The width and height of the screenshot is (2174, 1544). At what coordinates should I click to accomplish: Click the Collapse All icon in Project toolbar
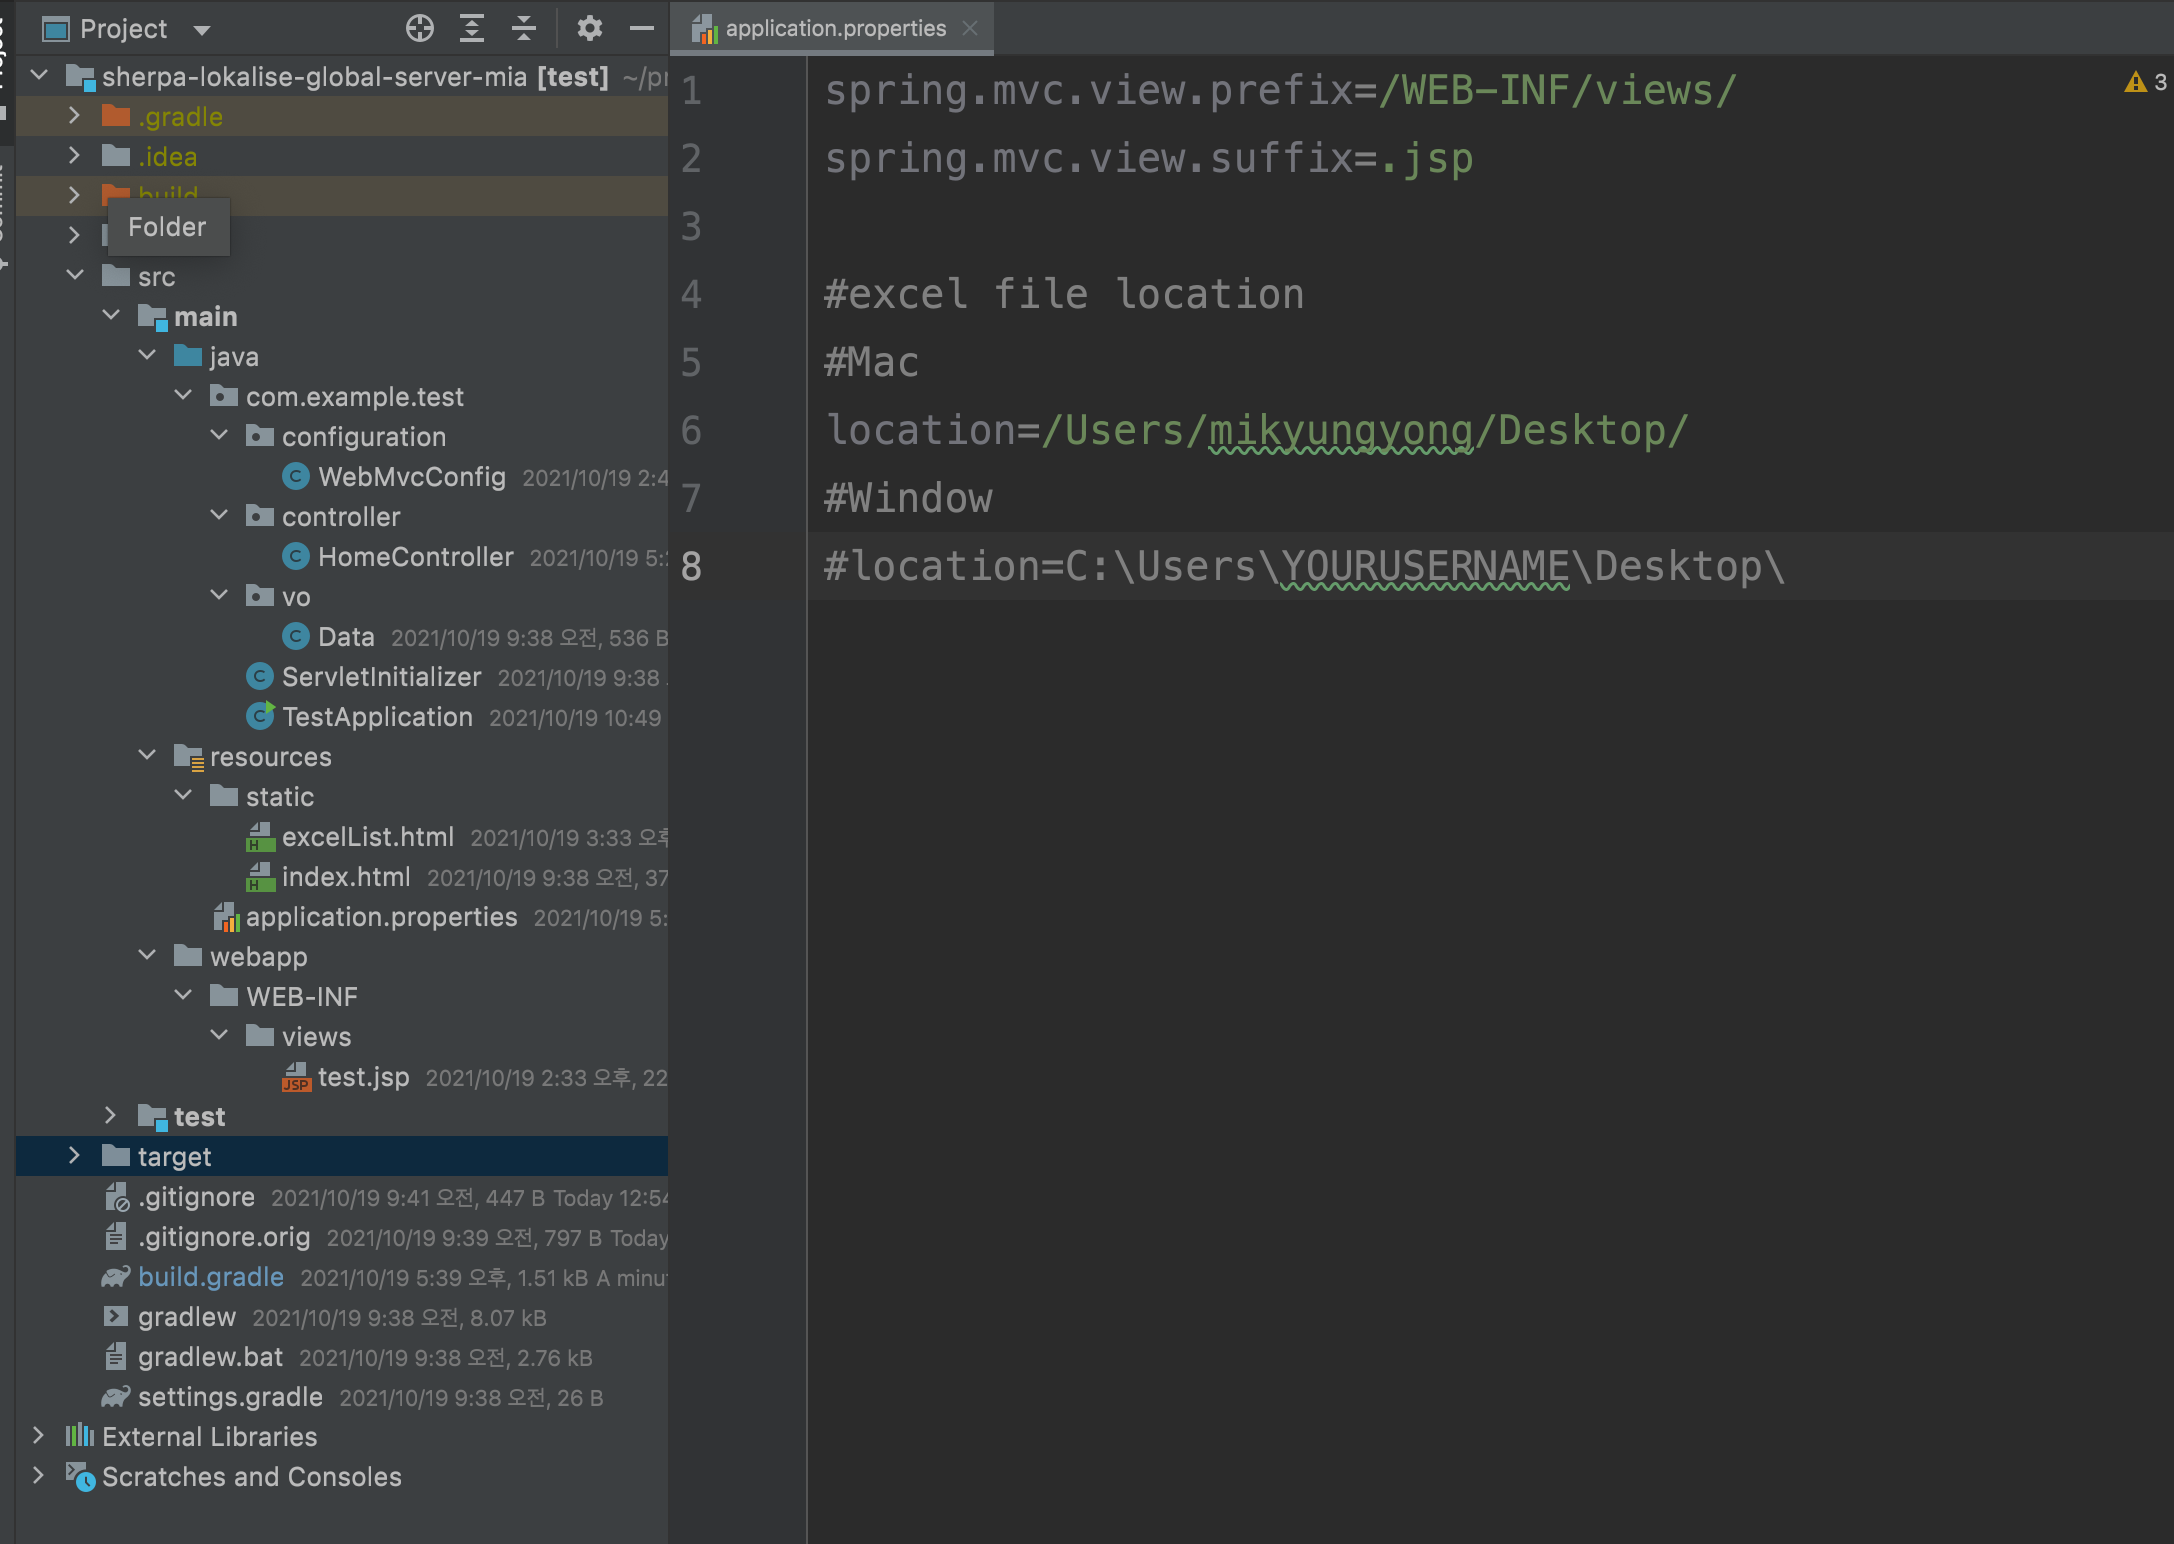tap(523, 28)
